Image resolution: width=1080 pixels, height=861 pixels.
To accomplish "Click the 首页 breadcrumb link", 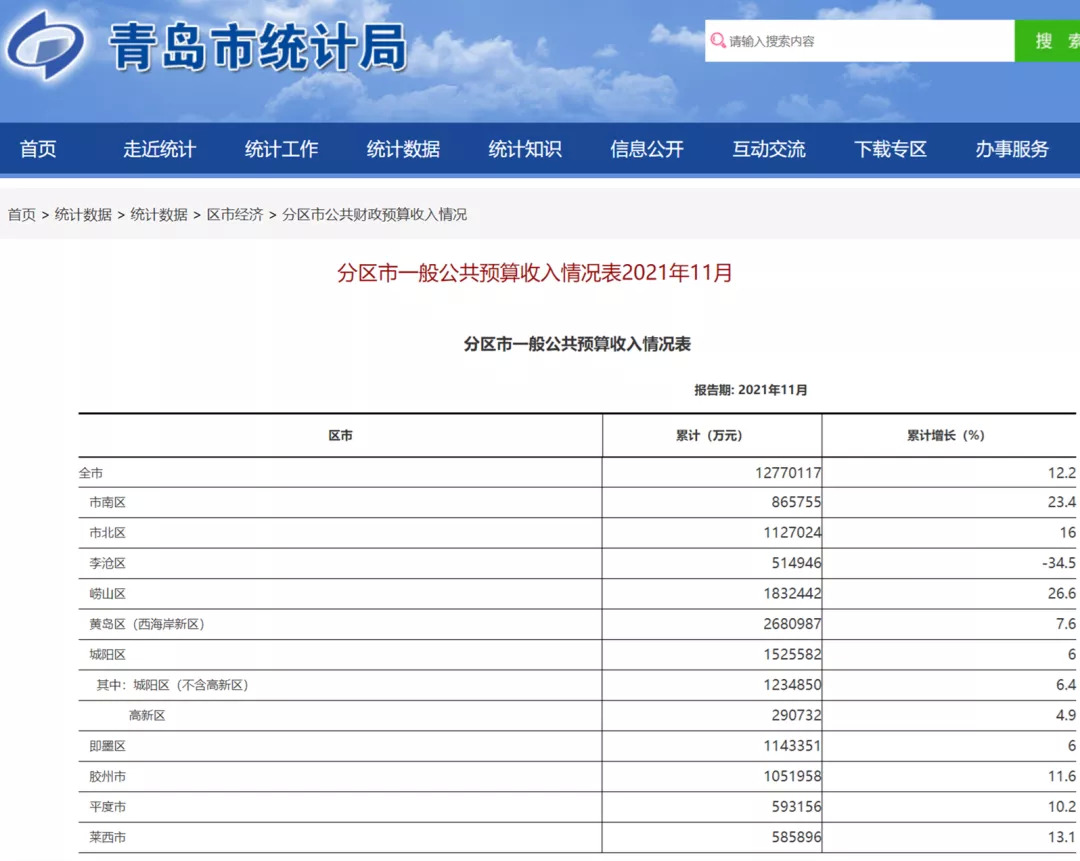I will coord(22,214).
